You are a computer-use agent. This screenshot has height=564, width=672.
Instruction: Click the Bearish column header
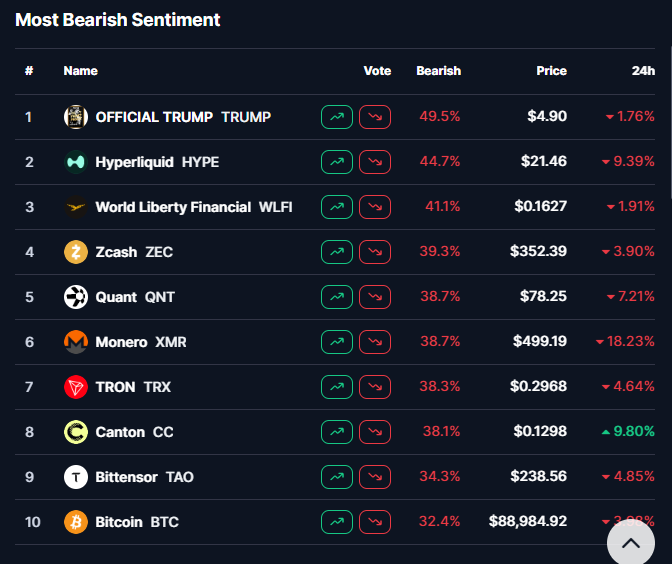click(438, 71)
